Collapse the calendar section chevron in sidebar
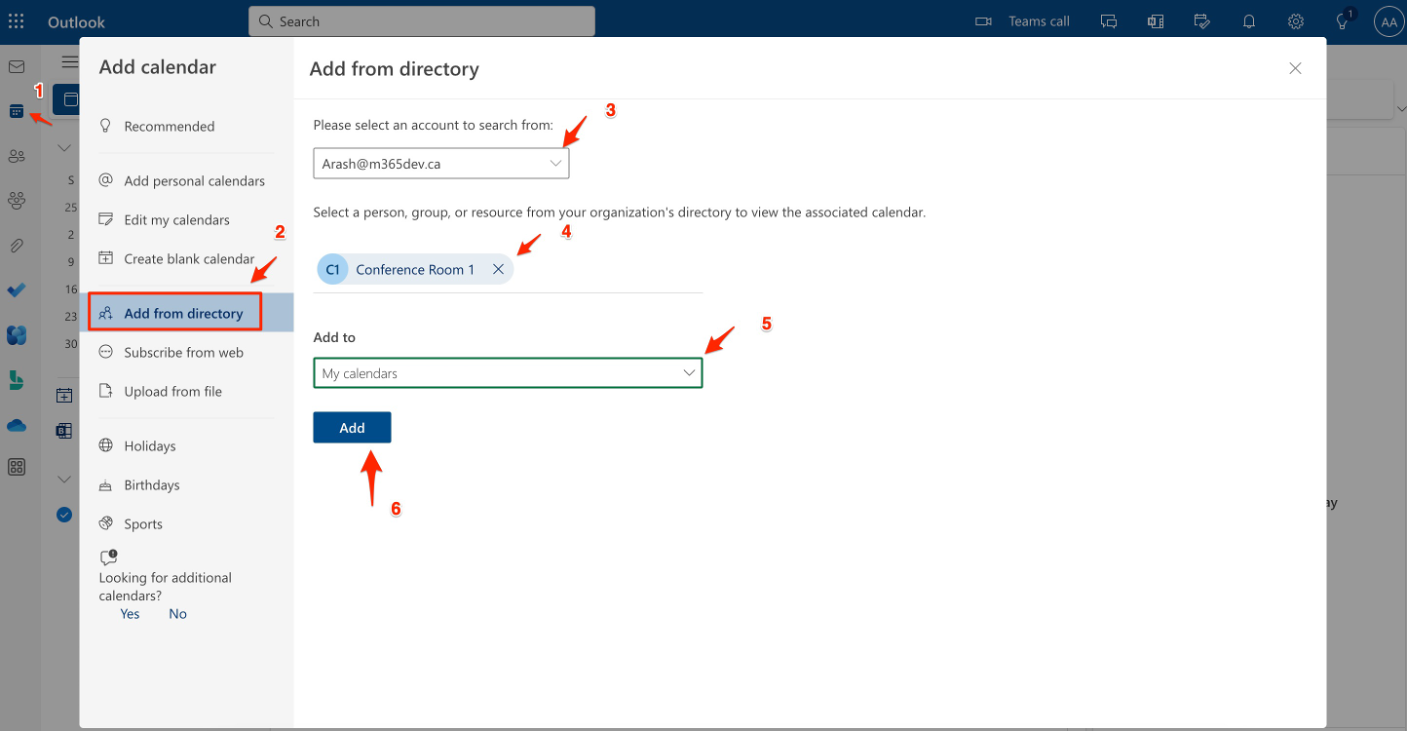Screen dimensions: 1408x732 coord(63,147)
